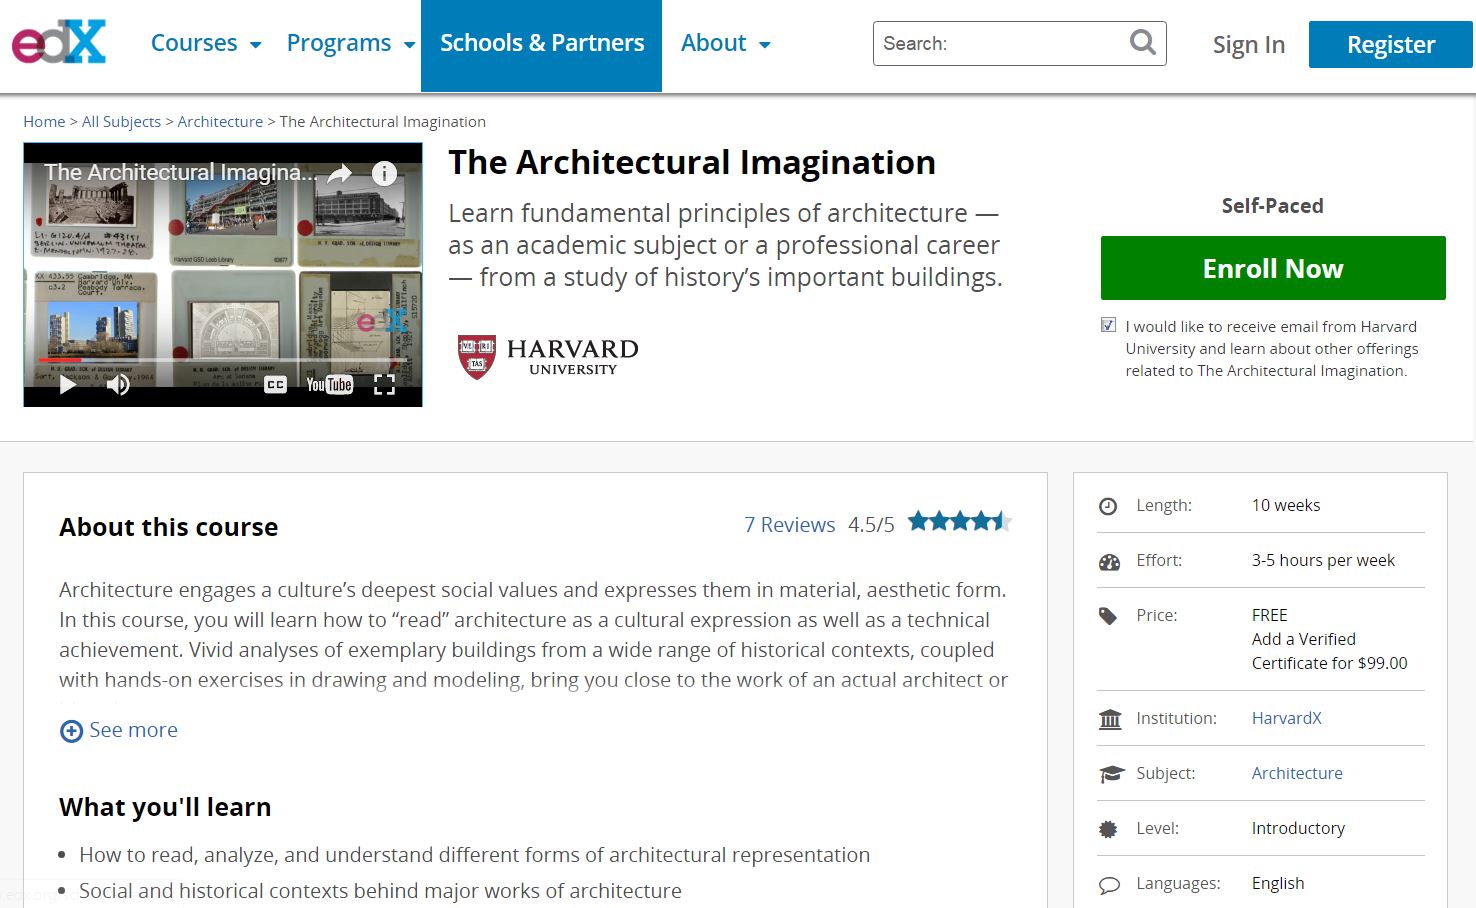The height and width of the screenshot is (908, 1476).
Task: Open All Subjects breadcrumb link
Action: (x=121, y=121)
